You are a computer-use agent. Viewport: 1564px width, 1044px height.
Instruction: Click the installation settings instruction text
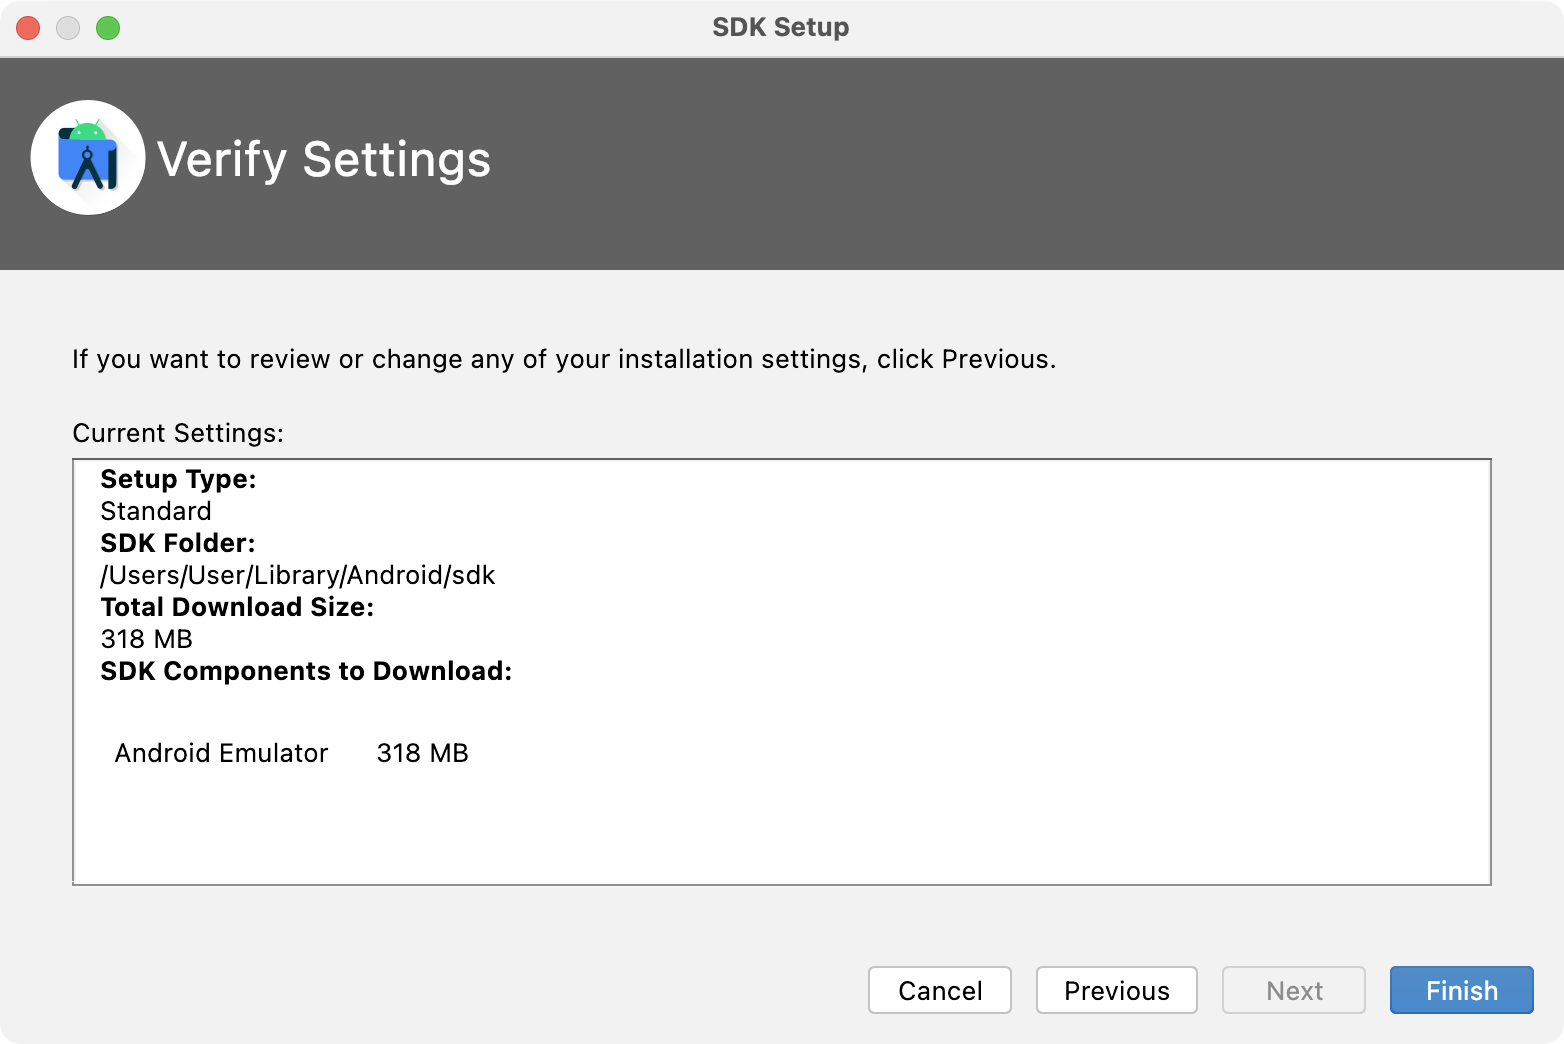(563, 359)
